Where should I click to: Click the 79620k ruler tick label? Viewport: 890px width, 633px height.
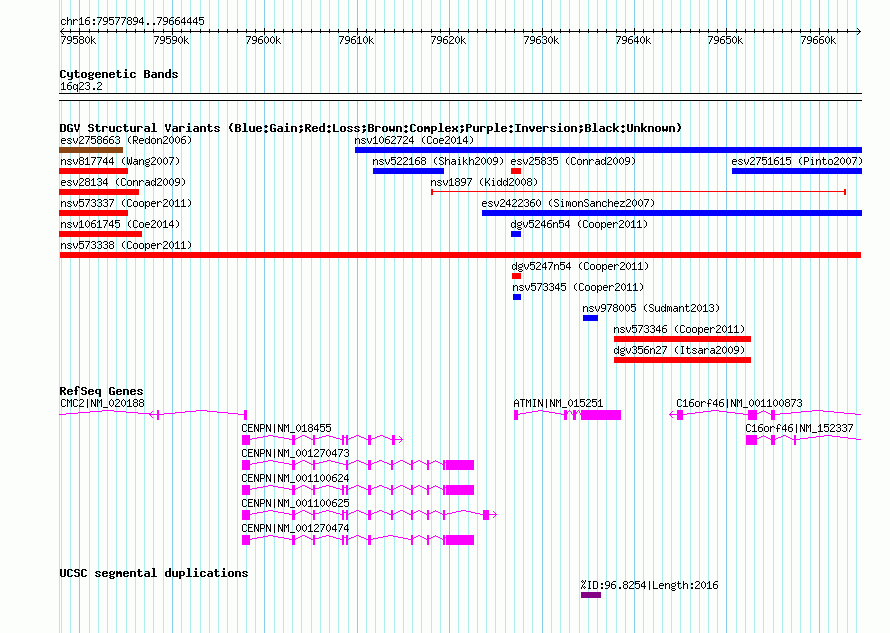[x=448, y=40]
